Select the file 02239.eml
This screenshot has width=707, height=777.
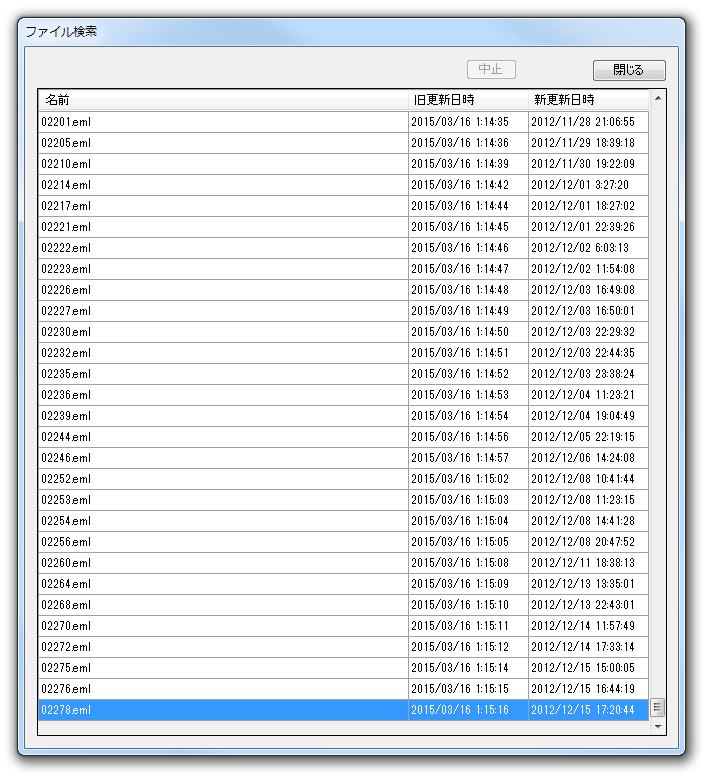pos(343,416)
